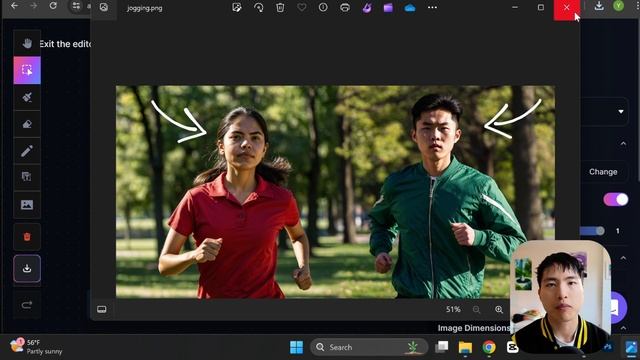Open Task View from the taskbar
The height and width of the screenshot is (360, 640).
[442, 347]
